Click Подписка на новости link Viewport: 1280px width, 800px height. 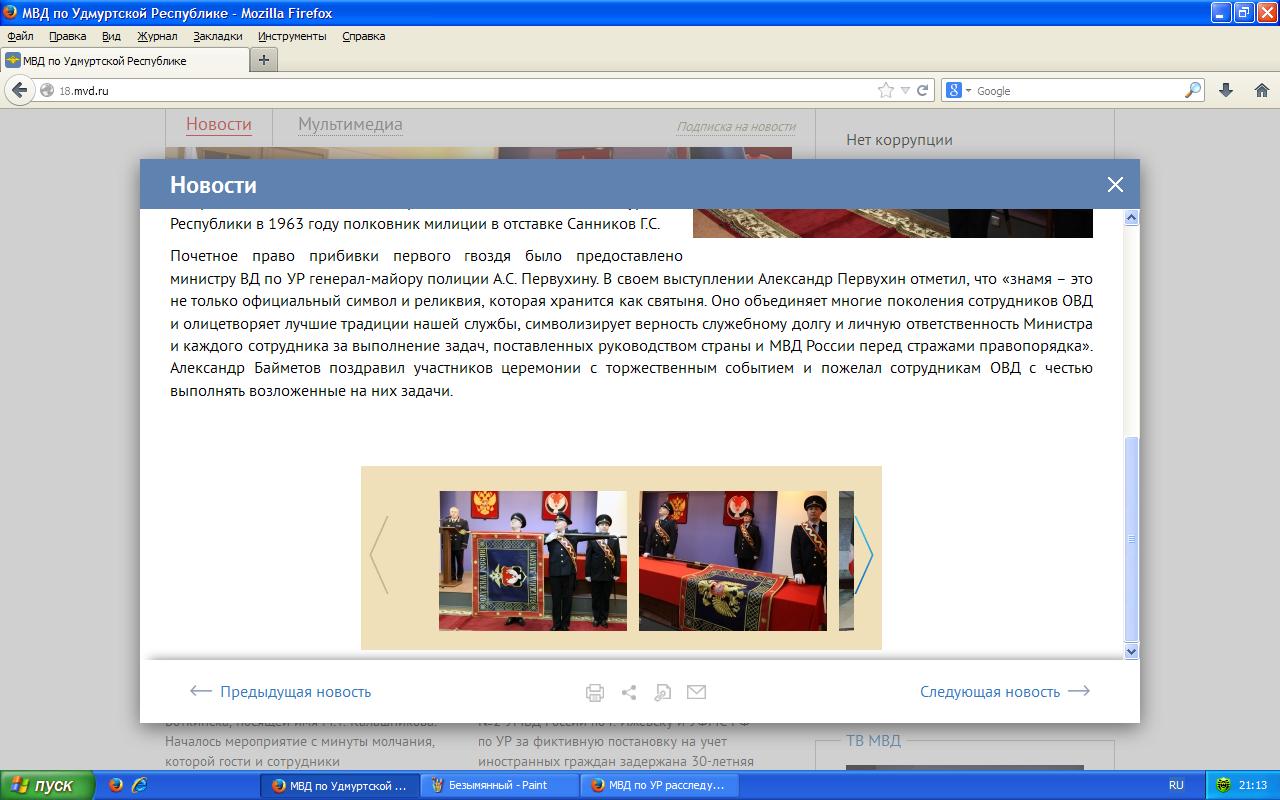pyautogui.click(x=736, y=126)
